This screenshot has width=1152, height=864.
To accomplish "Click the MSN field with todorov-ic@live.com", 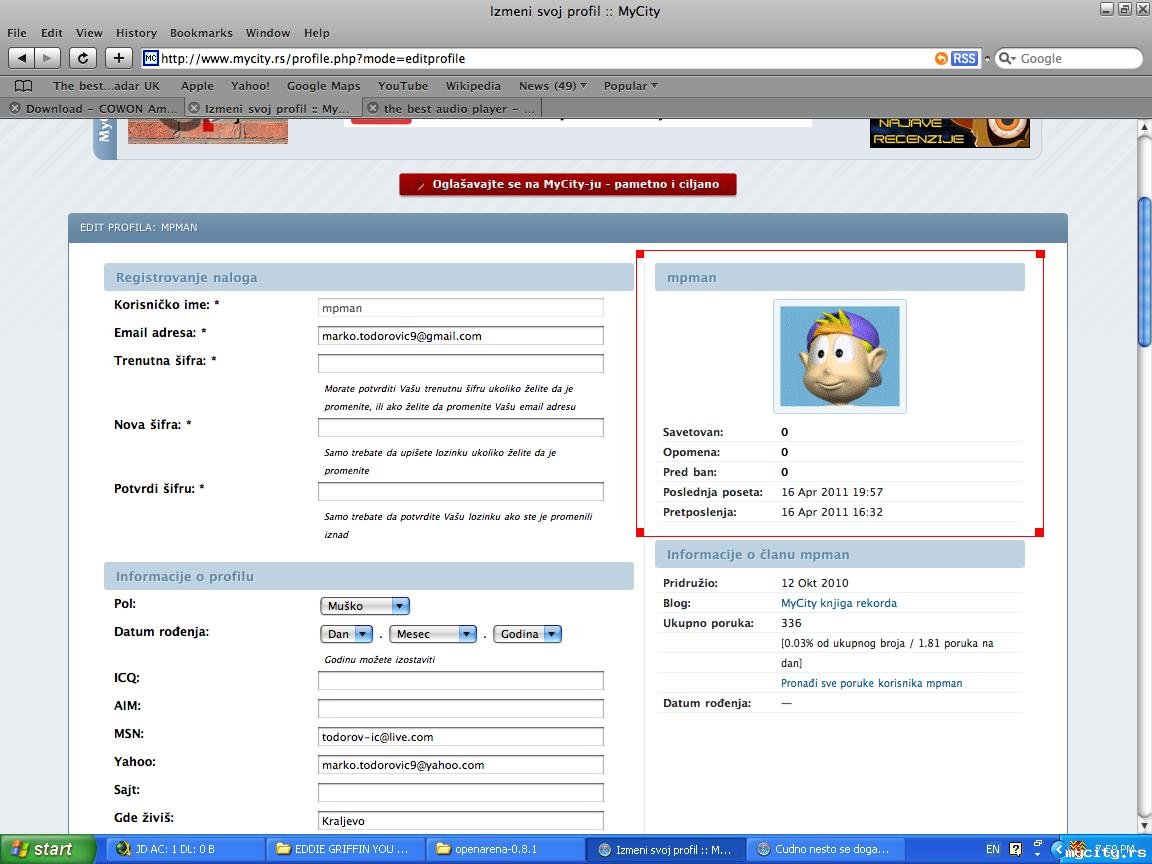I will click(x=461, y=737).
